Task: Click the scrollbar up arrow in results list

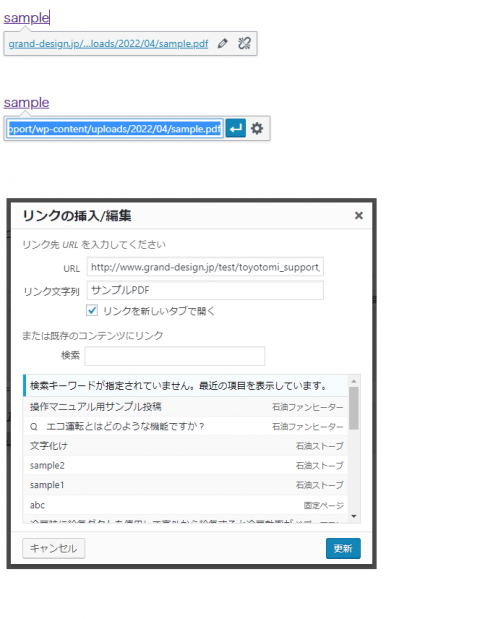Action: [x=354, y=381]
